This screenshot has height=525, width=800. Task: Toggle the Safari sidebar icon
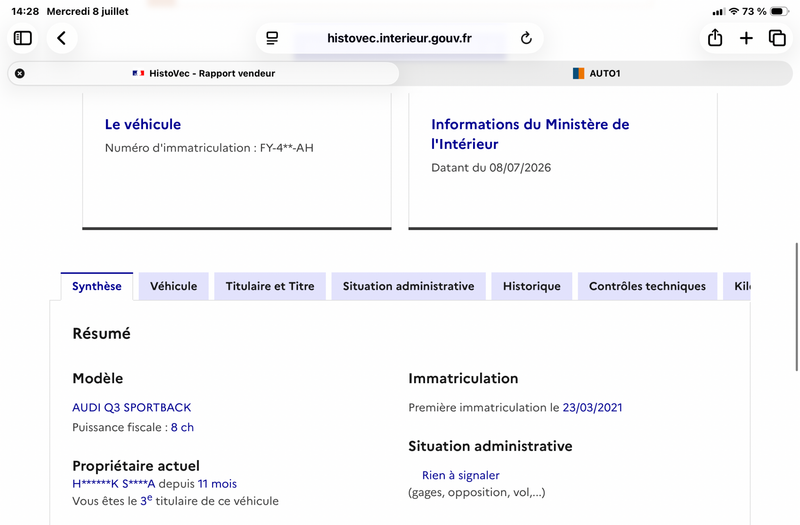point(22,38)
